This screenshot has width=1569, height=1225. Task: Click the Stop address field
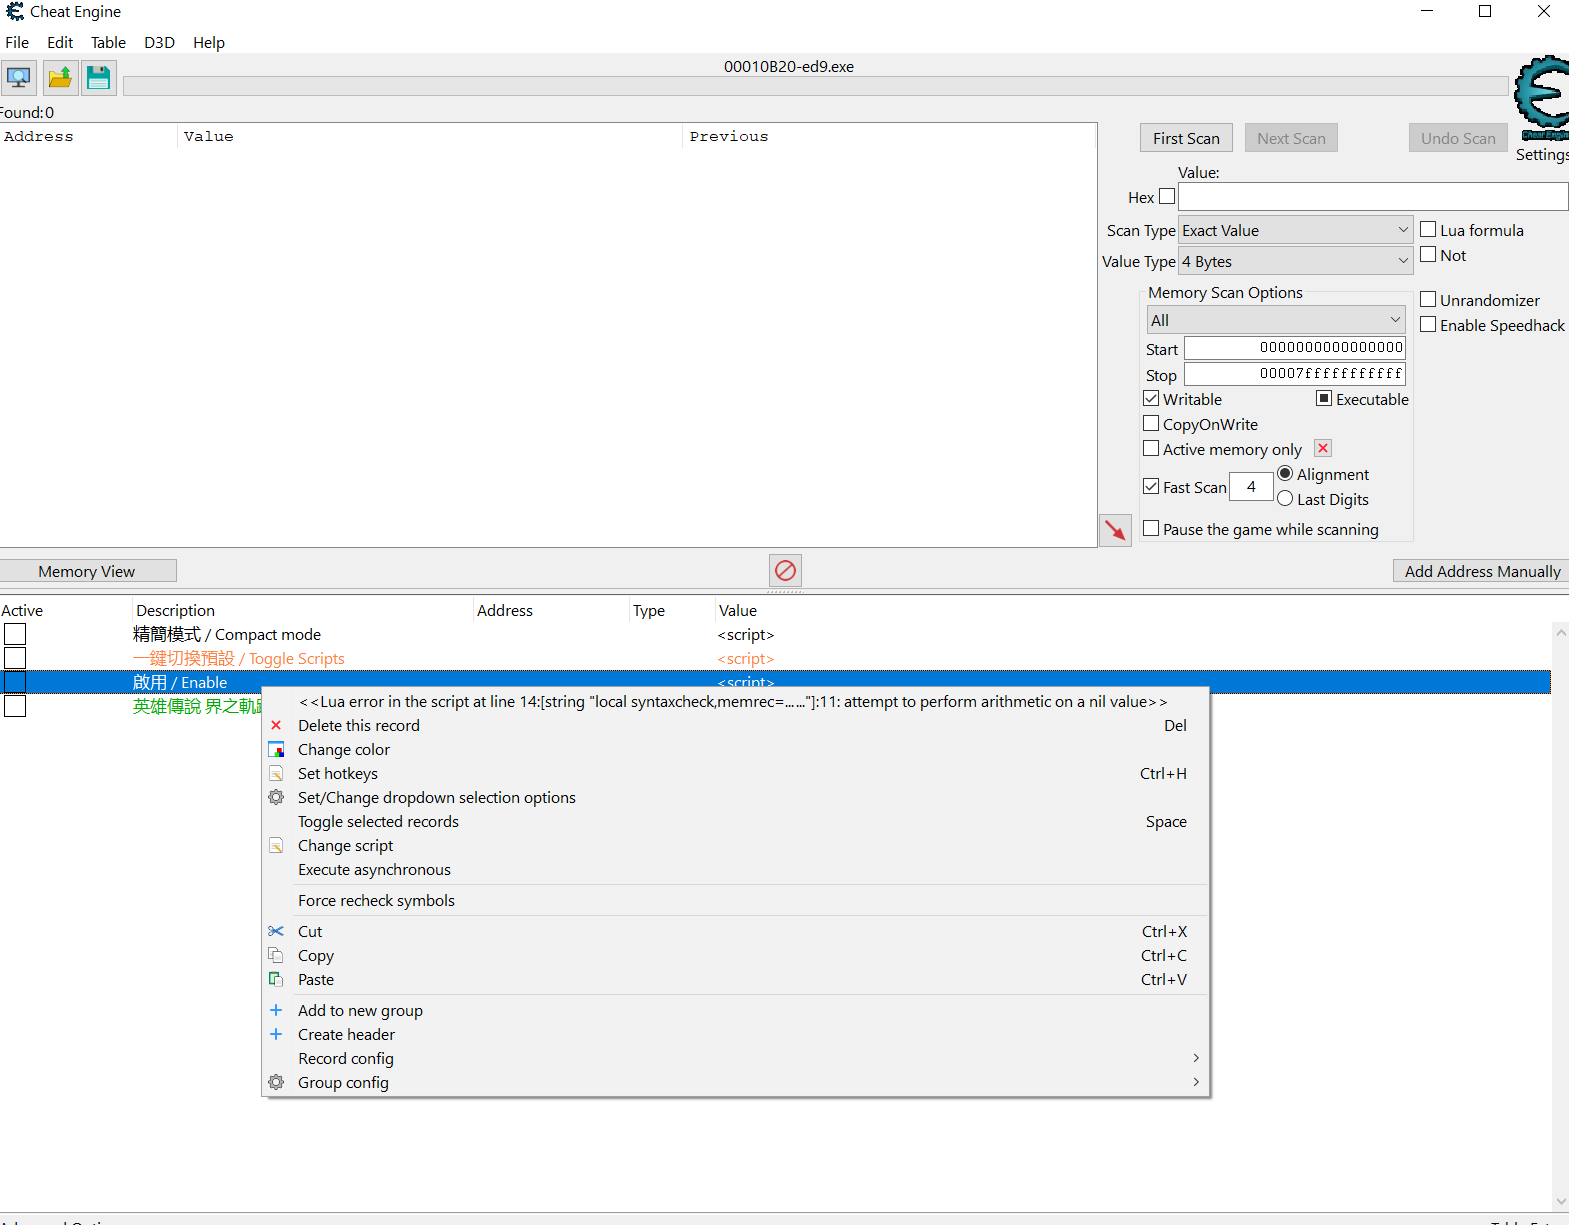[1295, 374]
